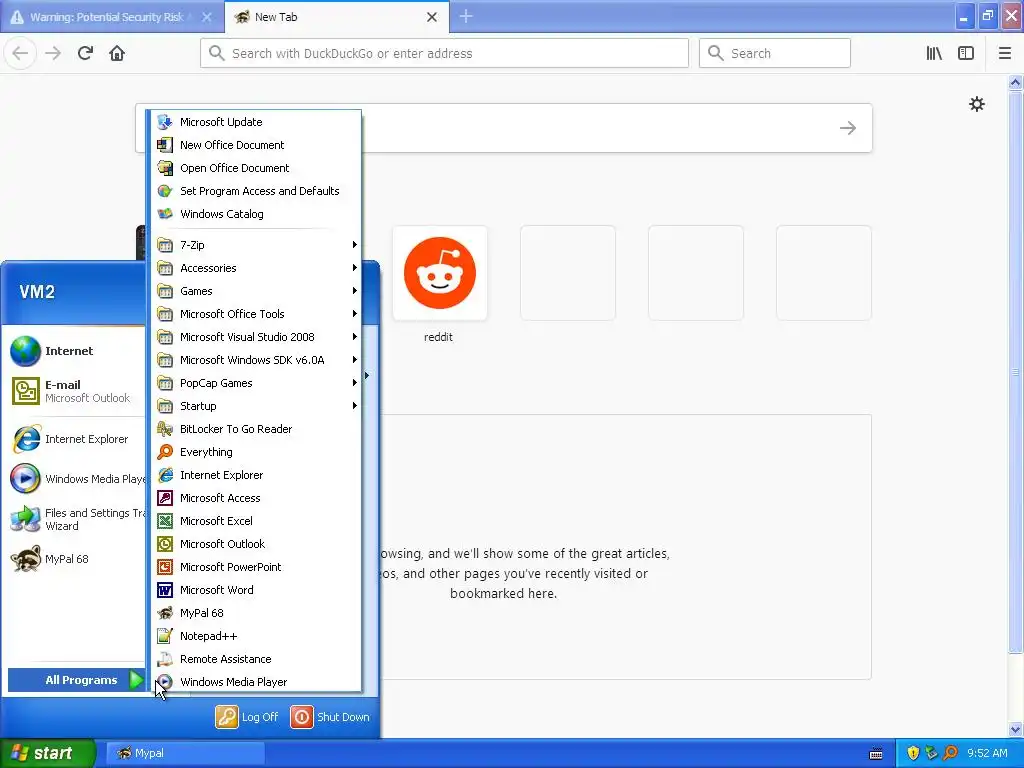The image size is (1024, 768).
Task: Focus the DuckDuckGo address bar
Action: coord(444,53)
